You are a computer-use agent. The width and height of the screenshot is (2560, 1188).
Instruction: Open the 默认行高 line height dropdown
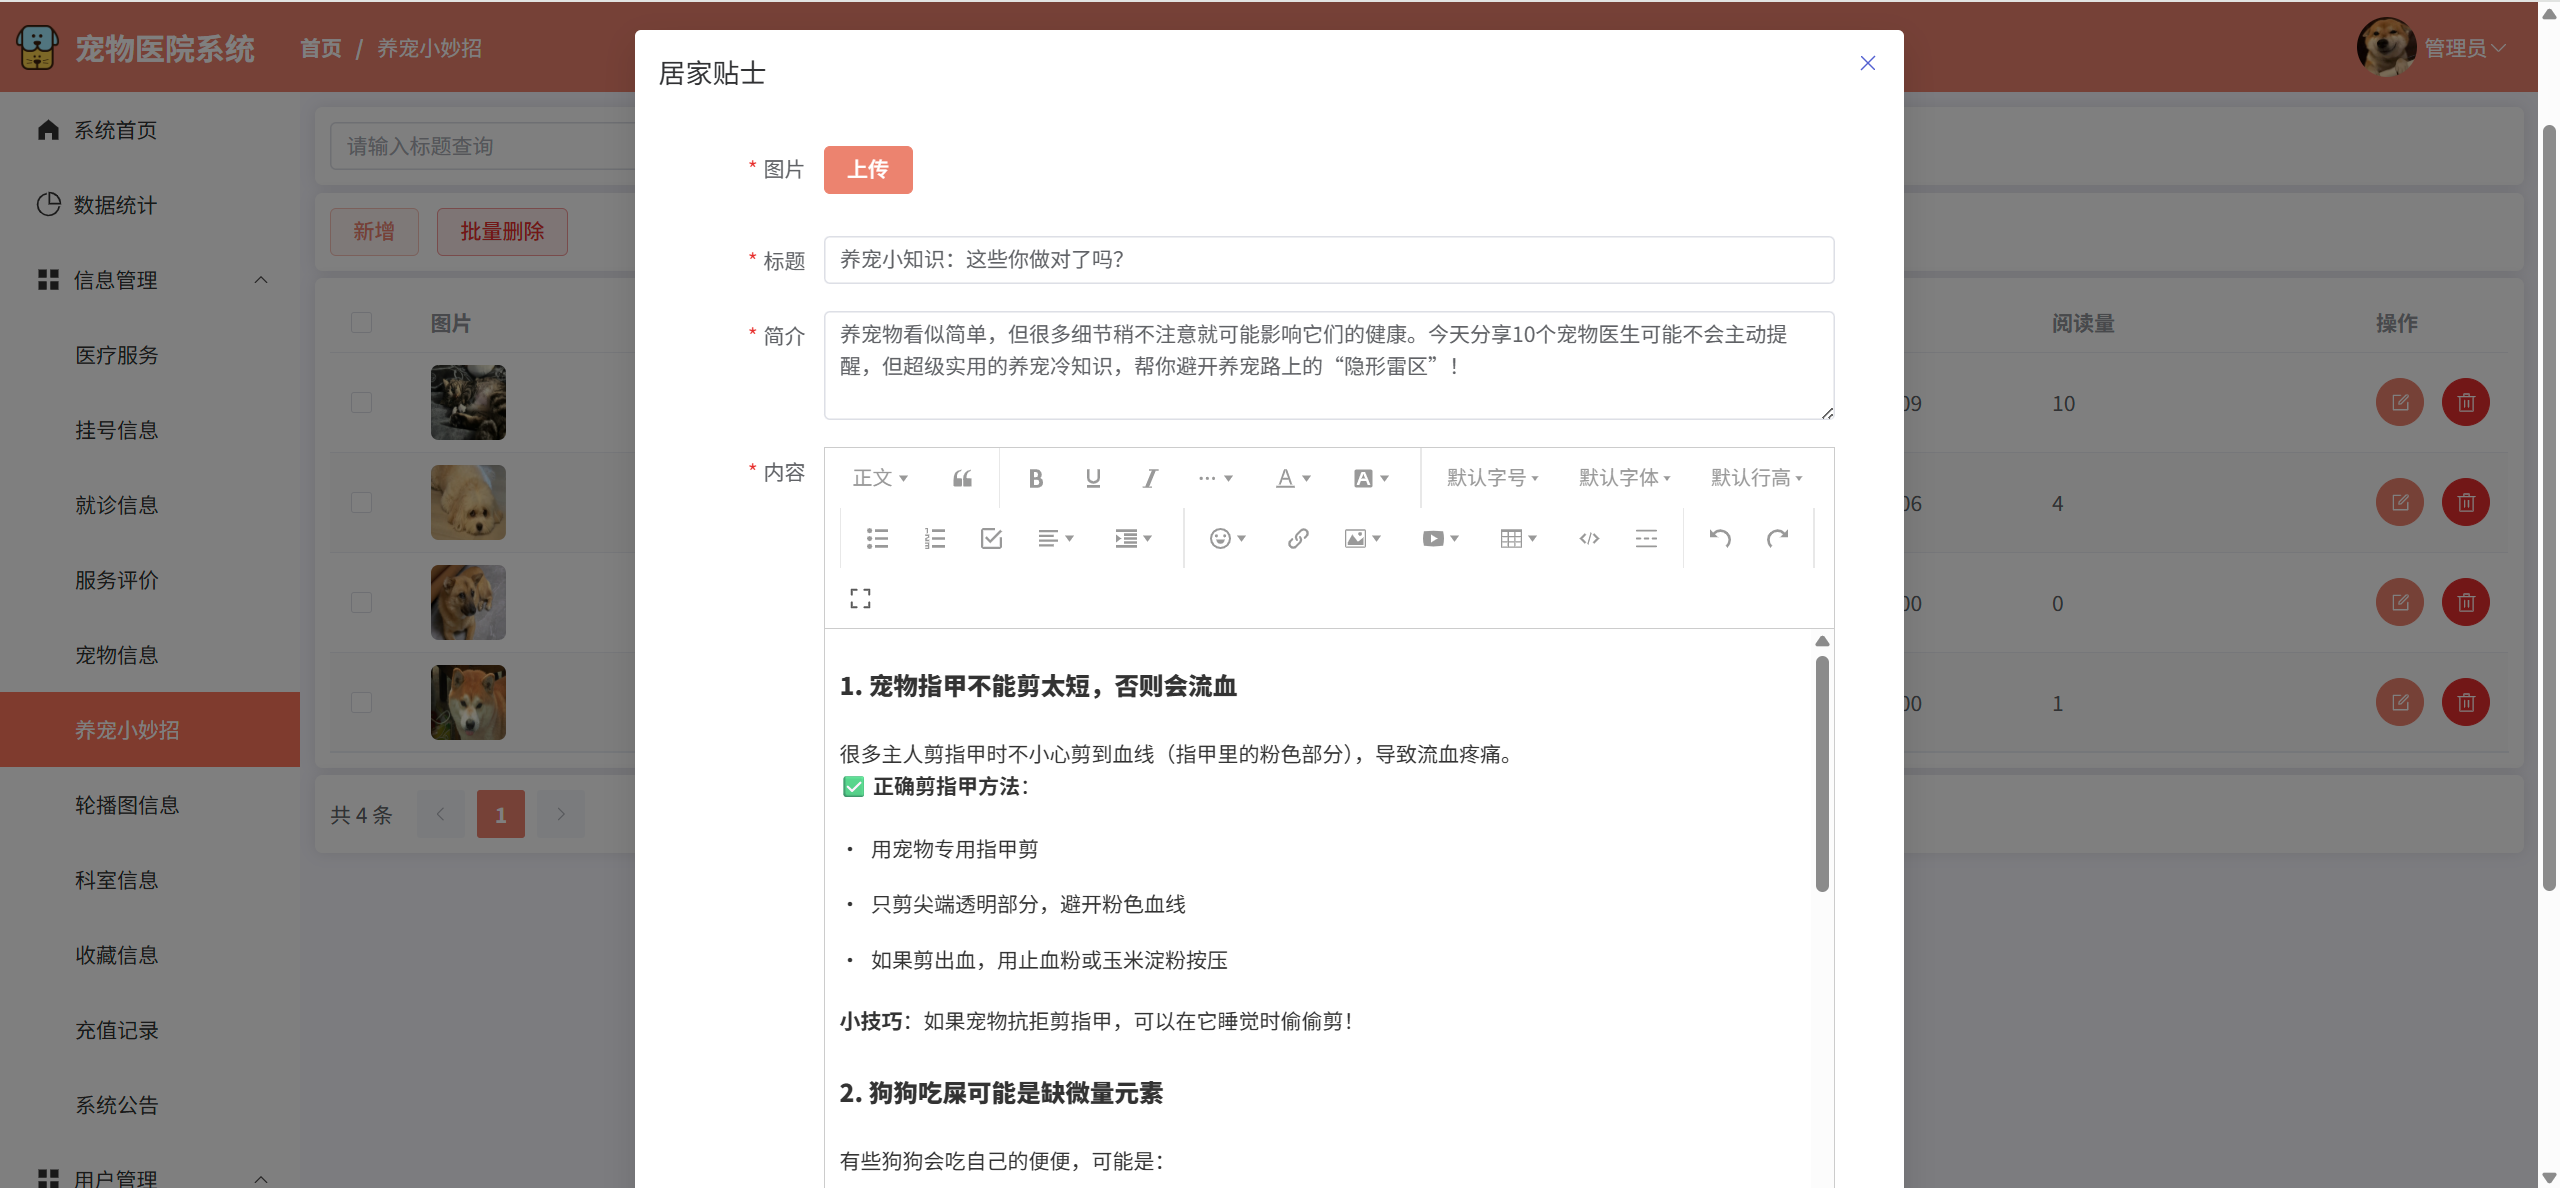(x=1756, y=478)
